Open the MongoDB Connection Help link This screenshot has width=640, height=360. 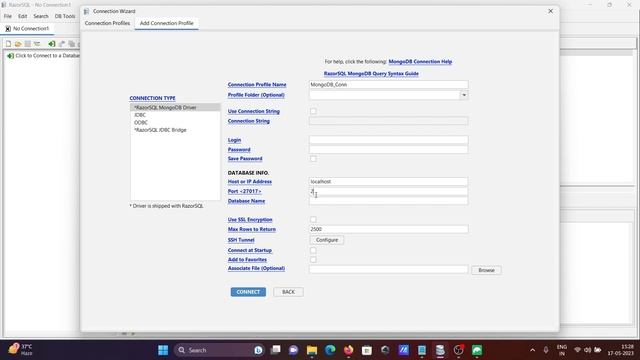coord(420,62)
